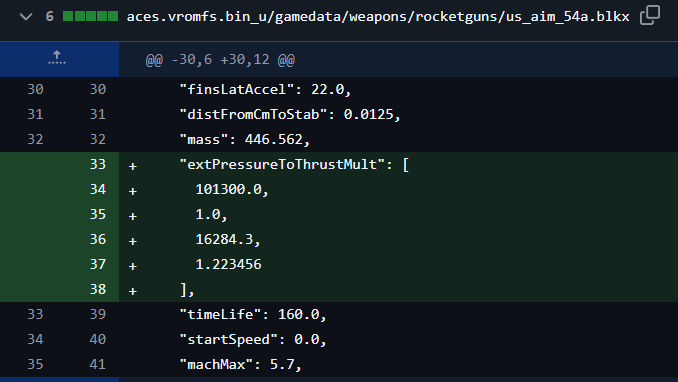Select new line number 34
This screenshot has height=382, width=678.
[98, 189]
